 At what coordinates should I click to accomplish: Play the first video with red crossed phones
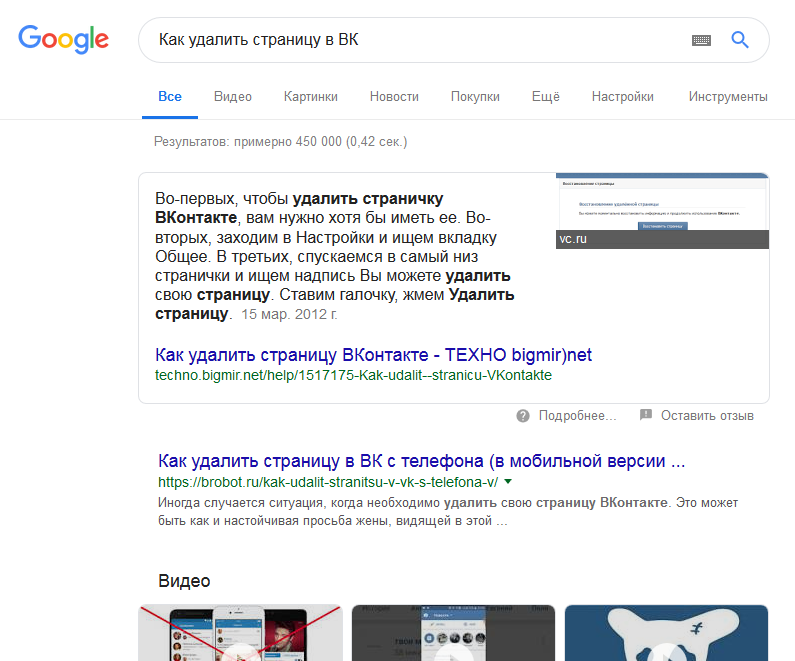tap(240, 633)
